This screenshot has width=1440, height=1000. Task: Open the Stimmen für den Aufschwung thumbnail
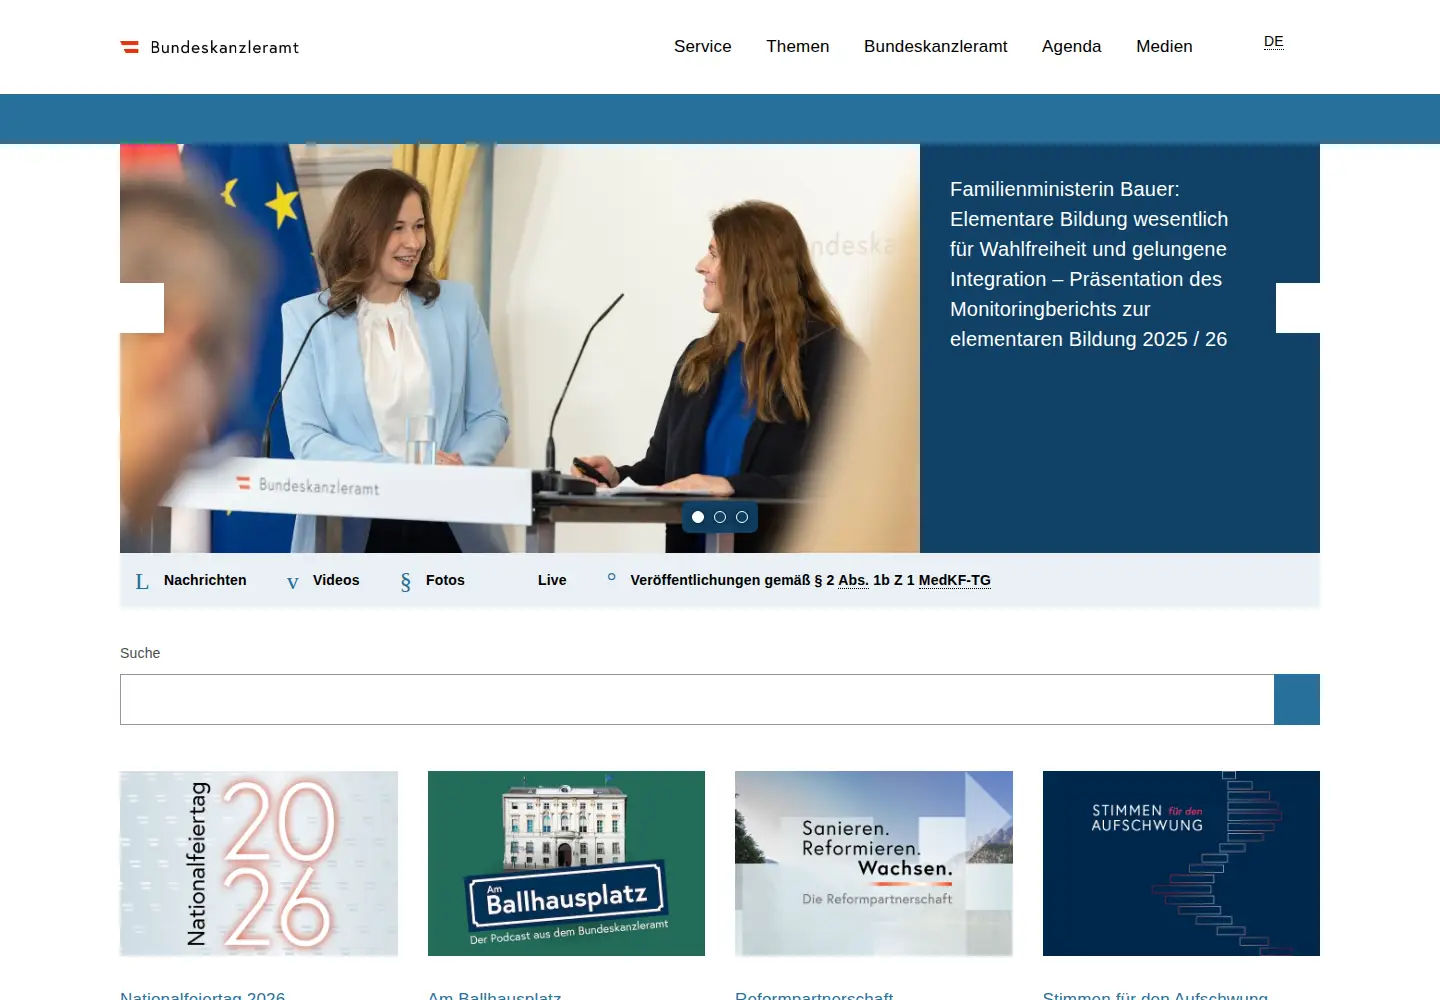pyautogui.click(x=1181, y=863)
